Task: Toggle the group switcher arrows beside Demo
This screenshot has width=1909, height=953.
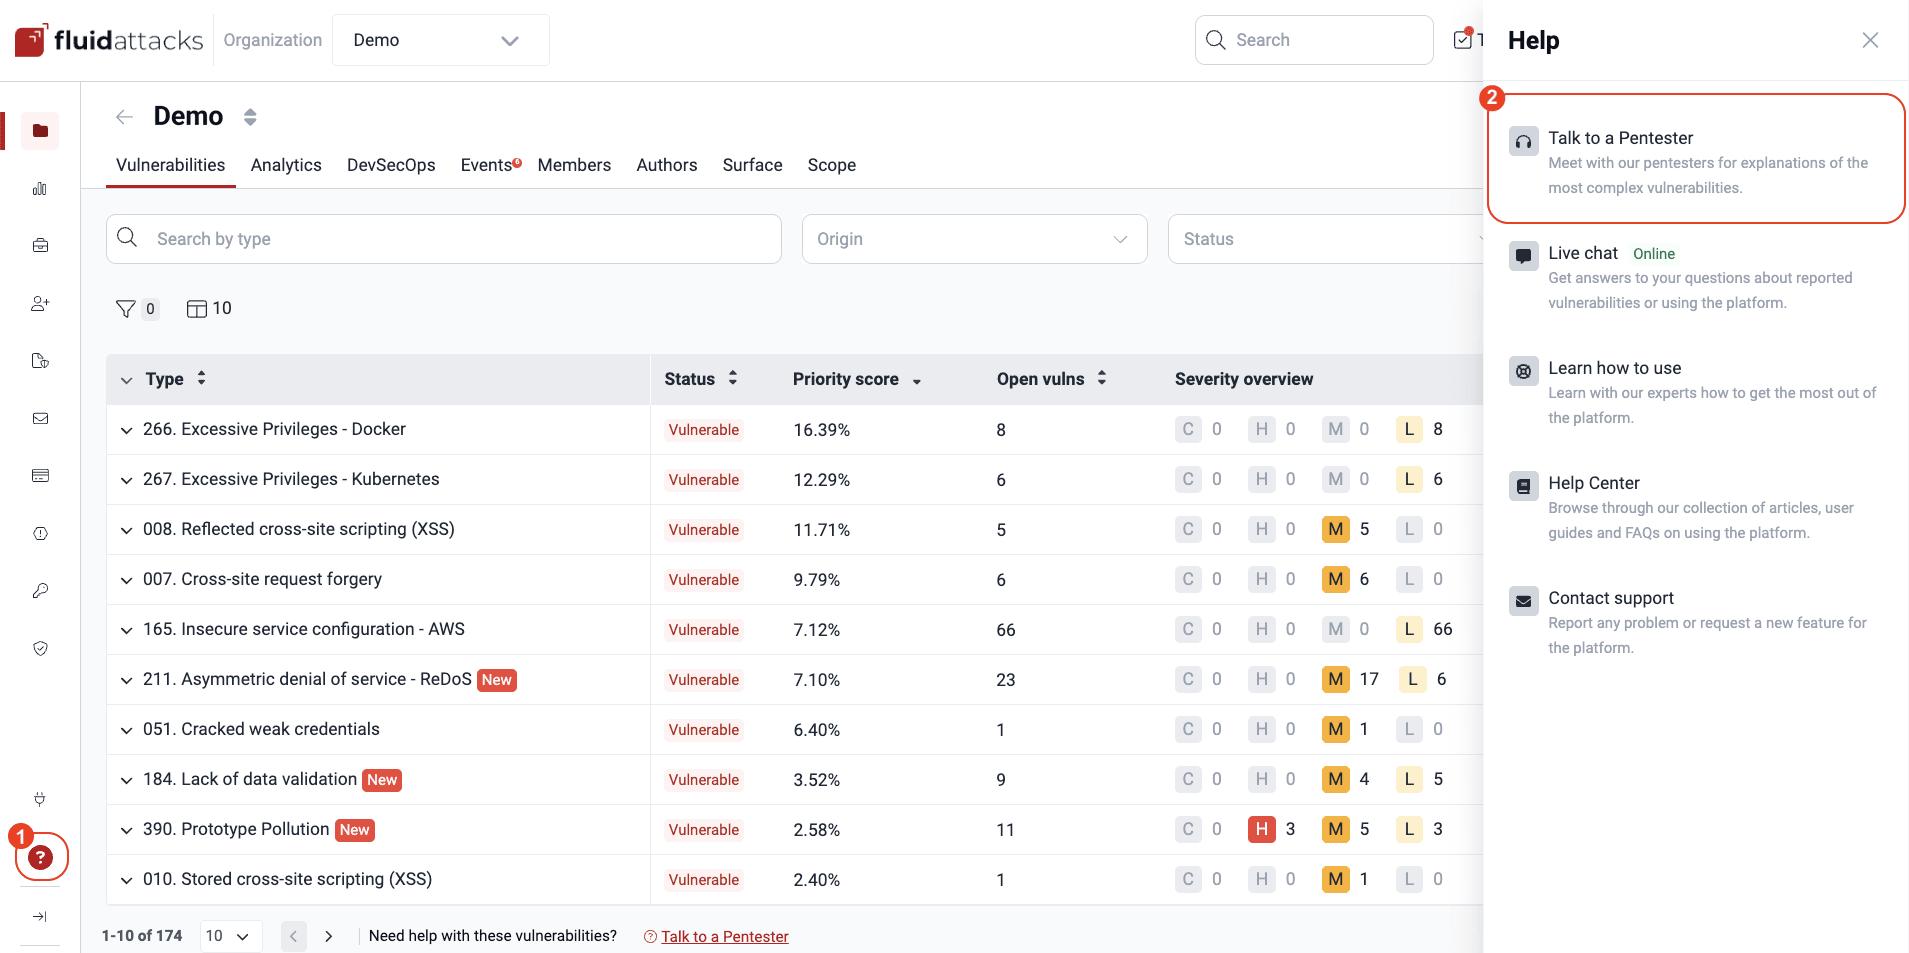Action: tap(250, 117)
